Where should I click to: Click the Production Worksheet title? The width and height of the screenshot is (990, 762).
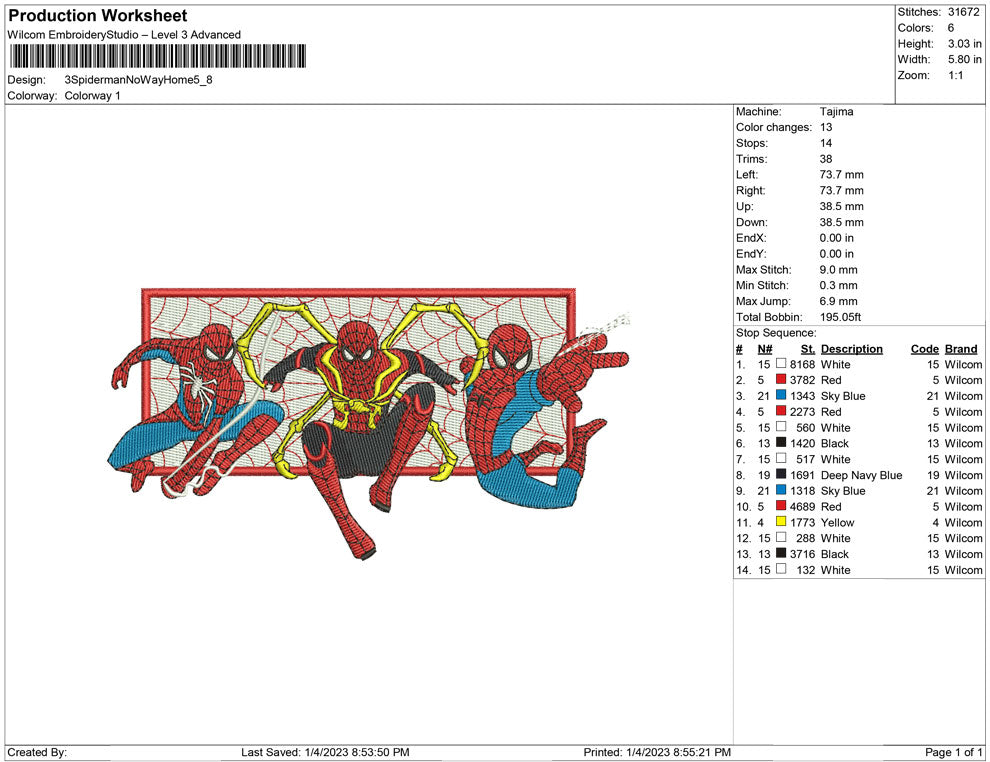(x=98, y=16)
